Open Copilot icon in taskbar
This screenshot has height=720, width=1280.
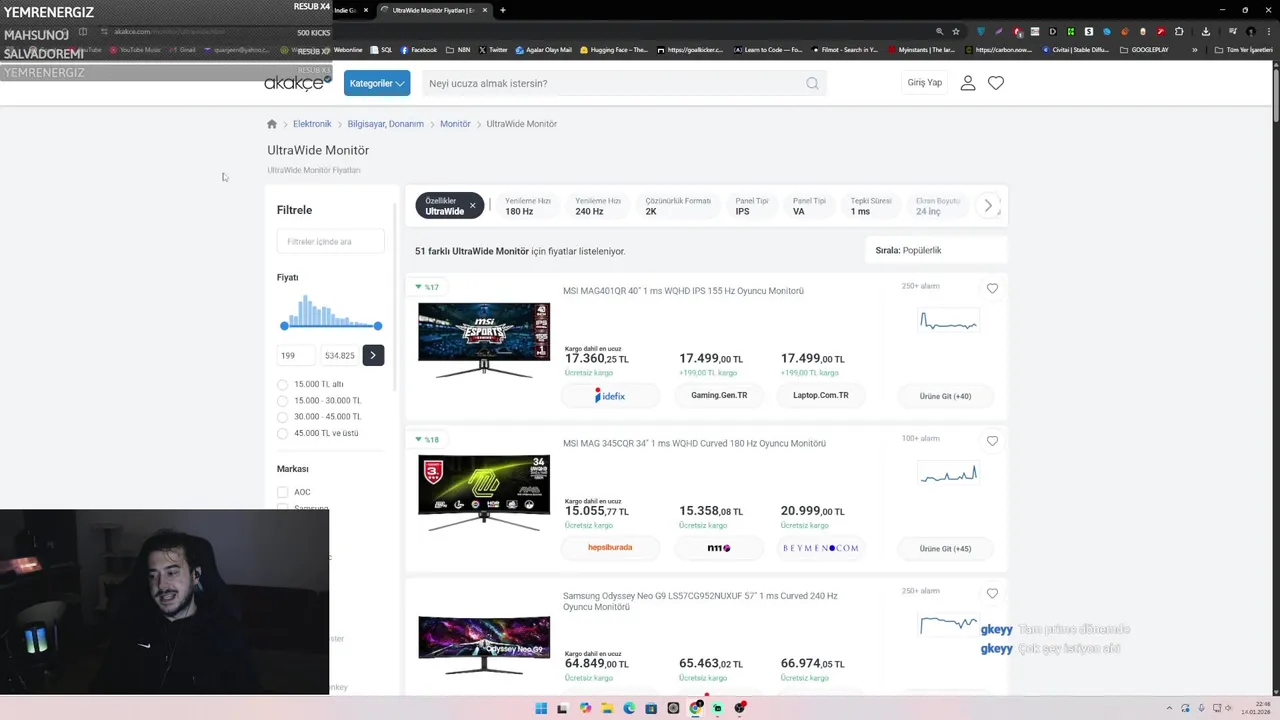pos(585,708)
